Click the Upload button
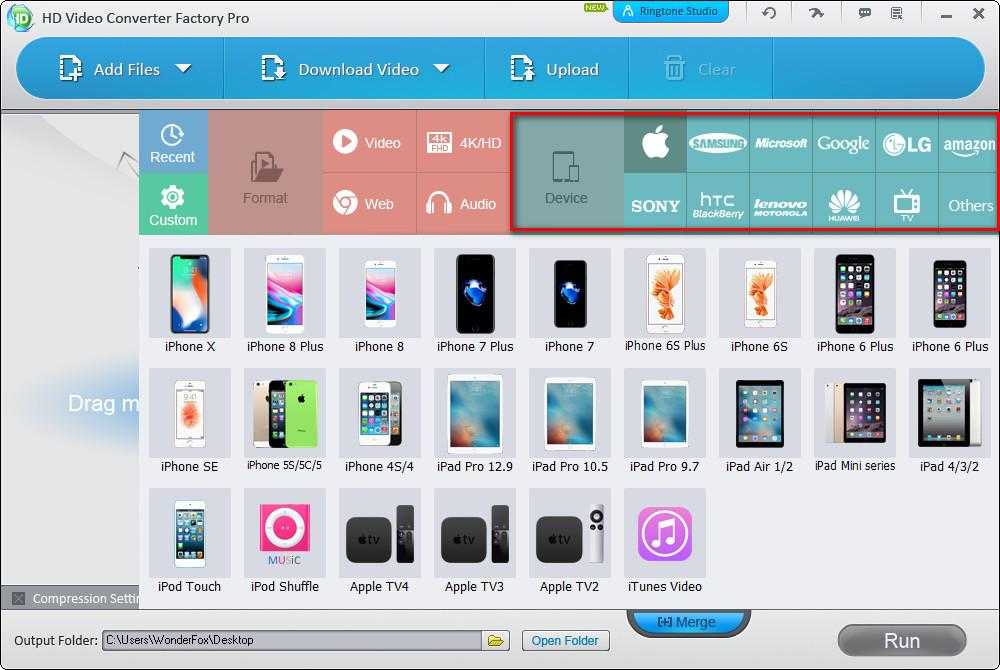This screenshot has width=1000, height=670. (x=554, y=69)
